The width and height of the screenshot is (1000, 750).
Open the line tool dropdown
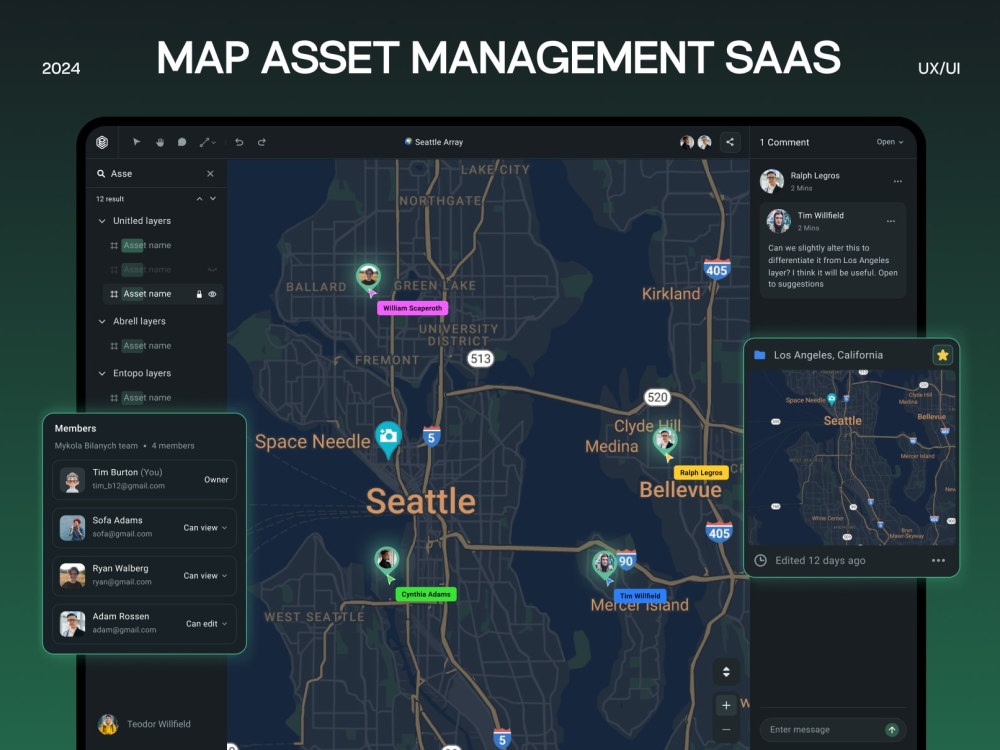(x=207, y=142)
